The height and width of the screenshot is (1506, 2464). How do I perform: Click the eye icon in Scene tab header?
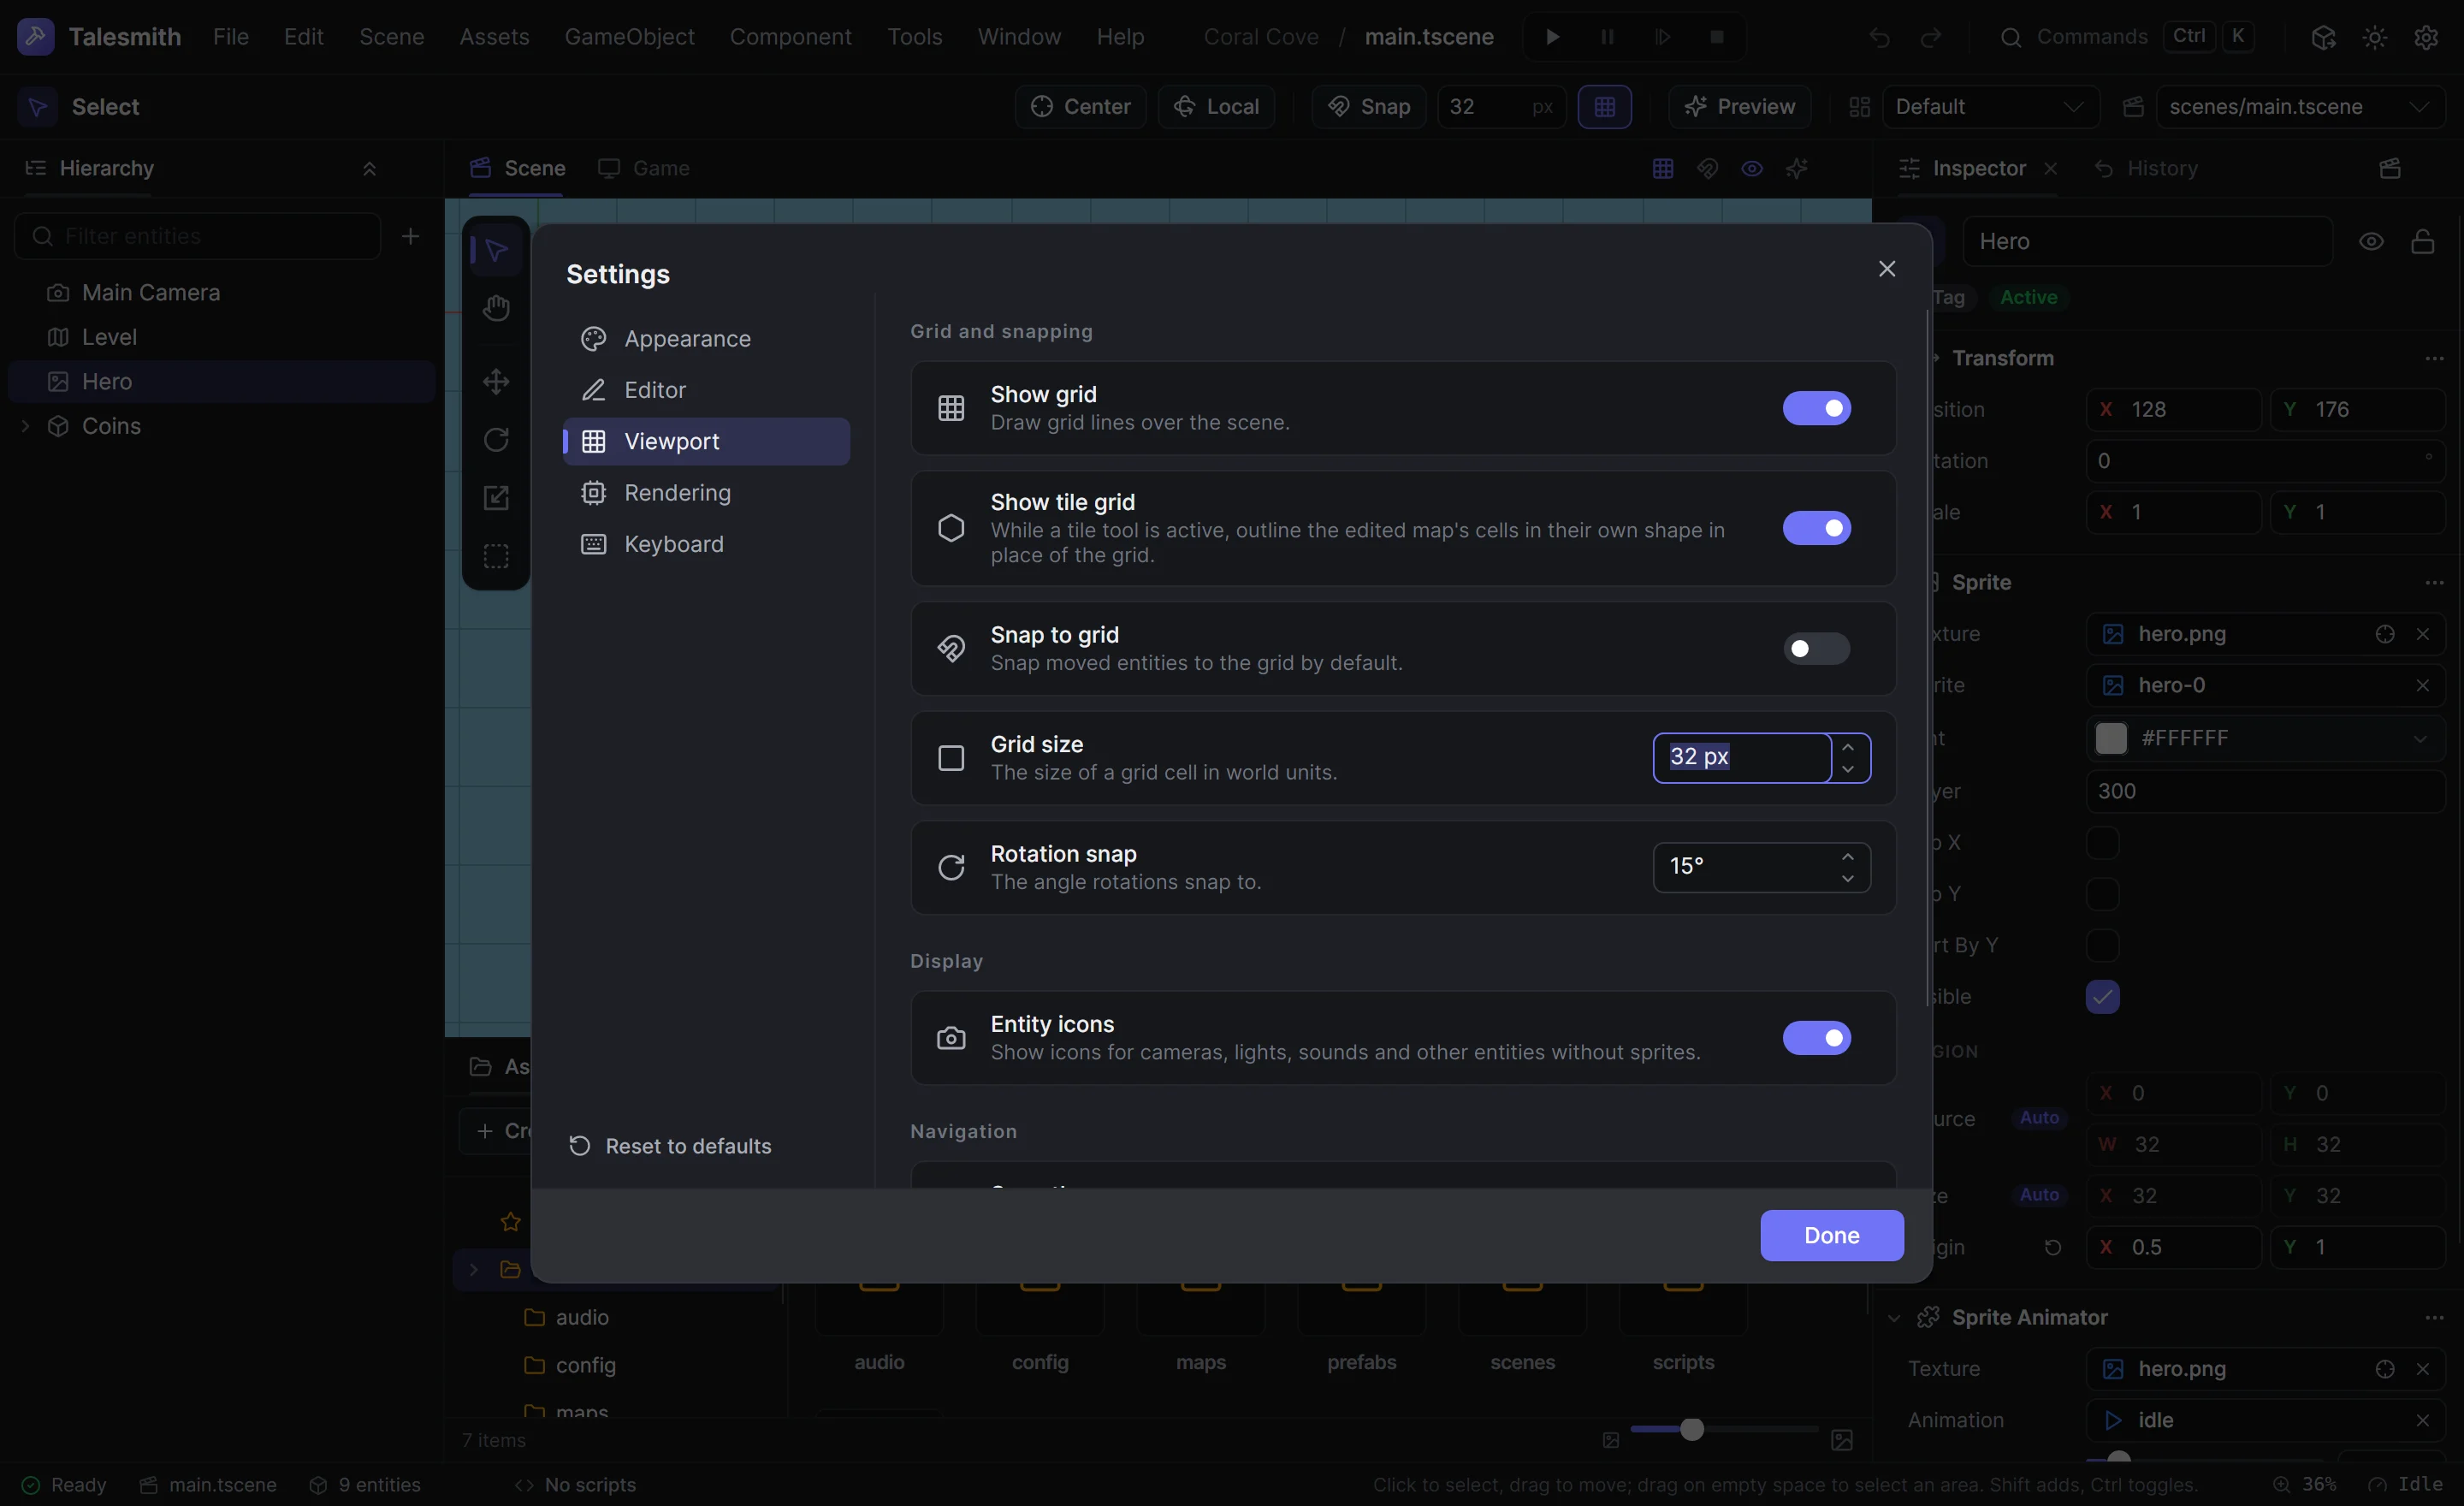point(1751,168)
